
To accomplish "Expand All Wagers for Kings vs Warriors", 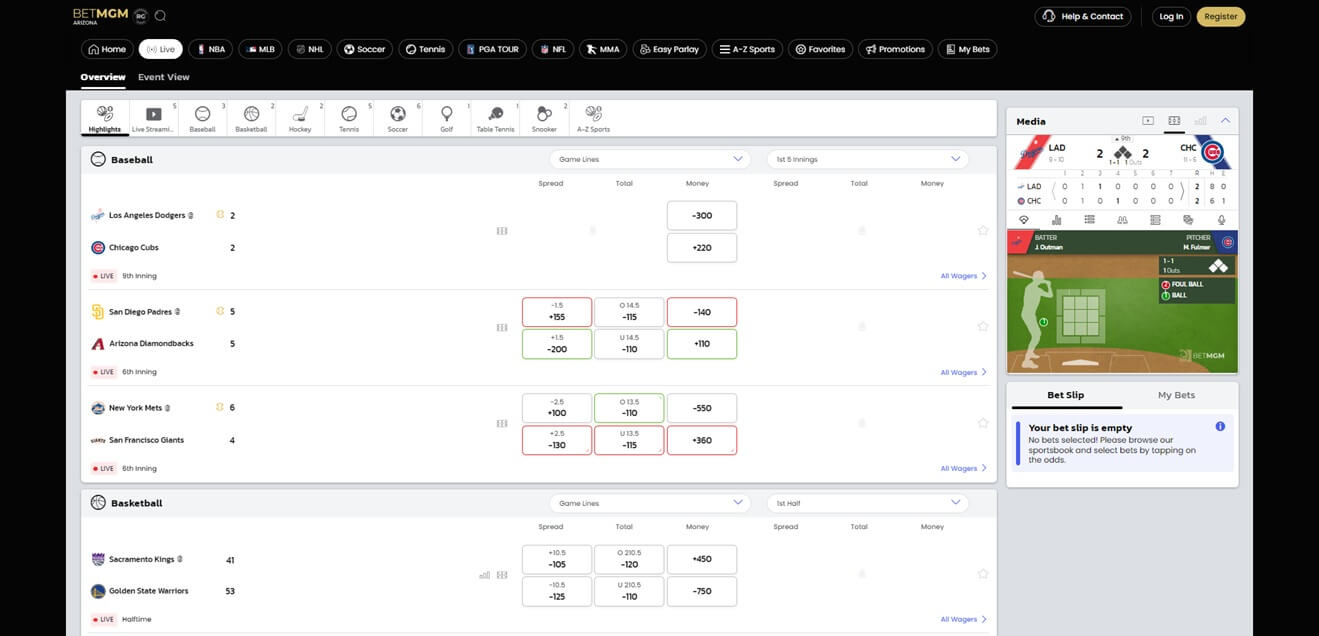I will (x=964, y=619).
